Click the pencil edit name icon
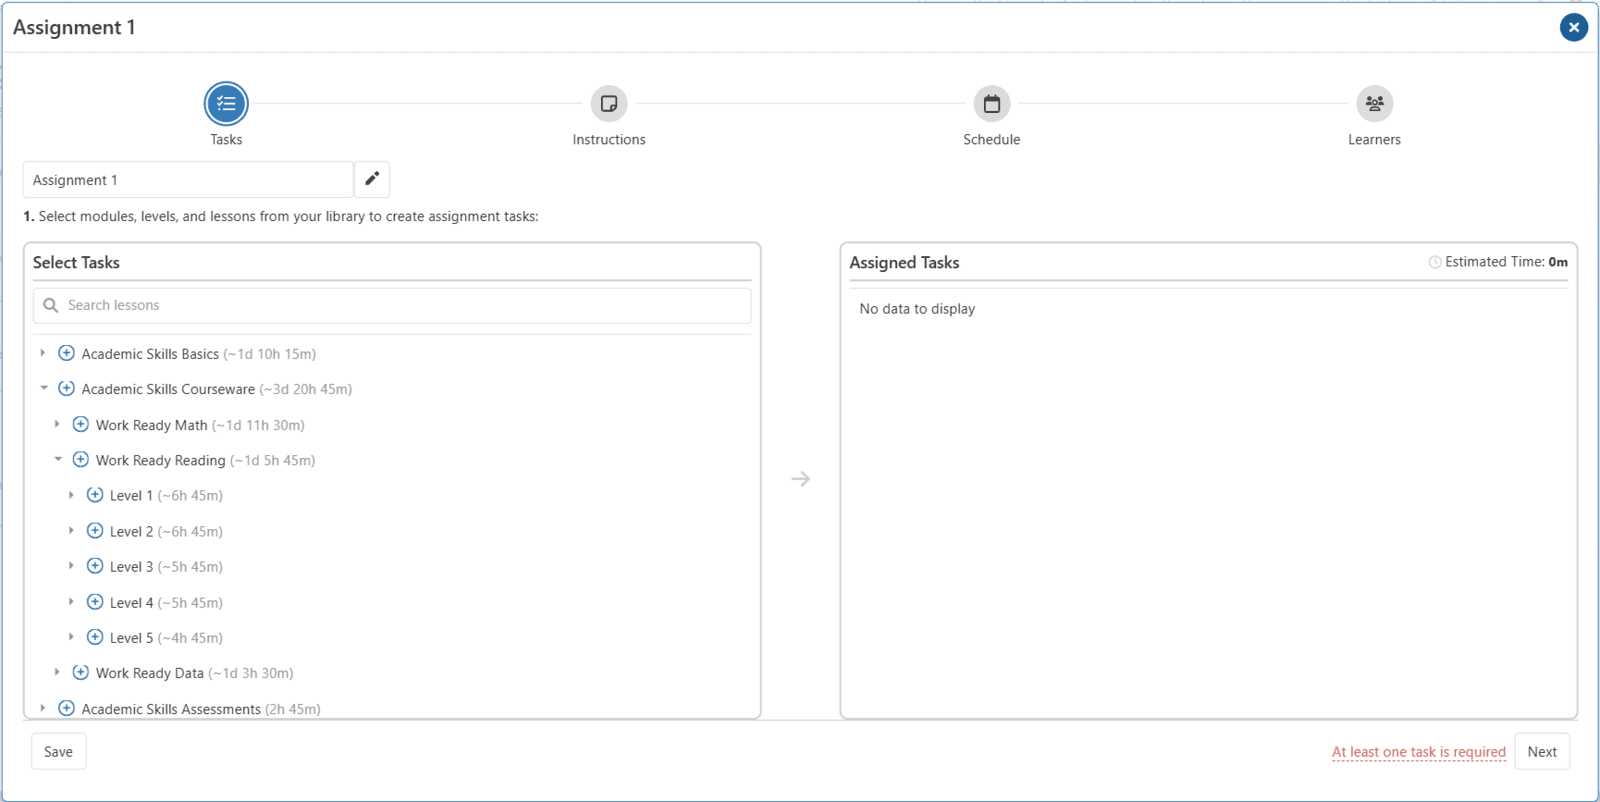 [372, 179]
